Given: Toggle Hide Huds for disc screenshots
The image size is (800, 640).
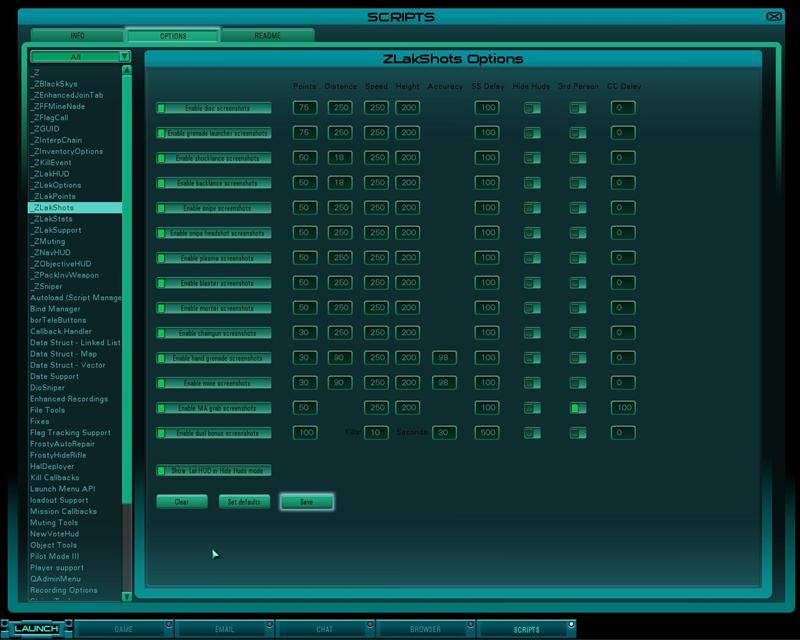Looking at the screenshot, I should [x=532, y=108].
